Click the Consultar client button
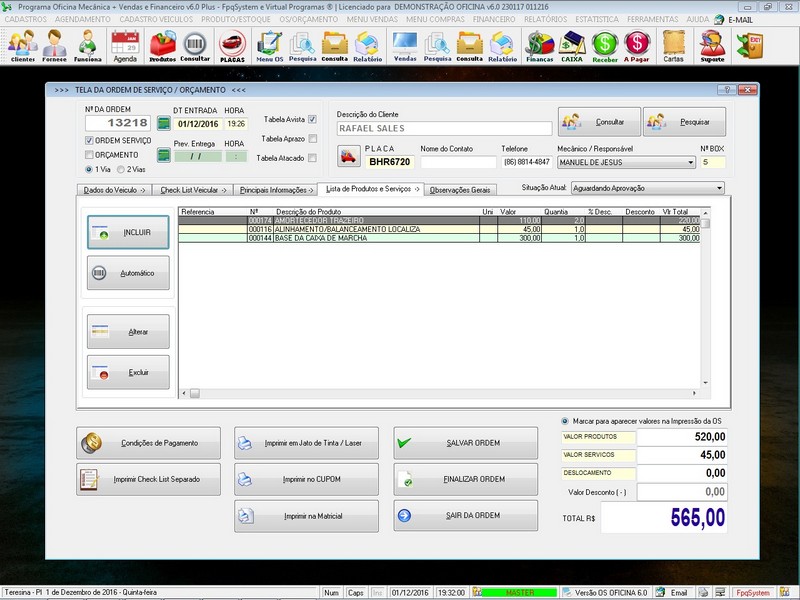This screenshot has height=600, width=800. click(599, 122)
